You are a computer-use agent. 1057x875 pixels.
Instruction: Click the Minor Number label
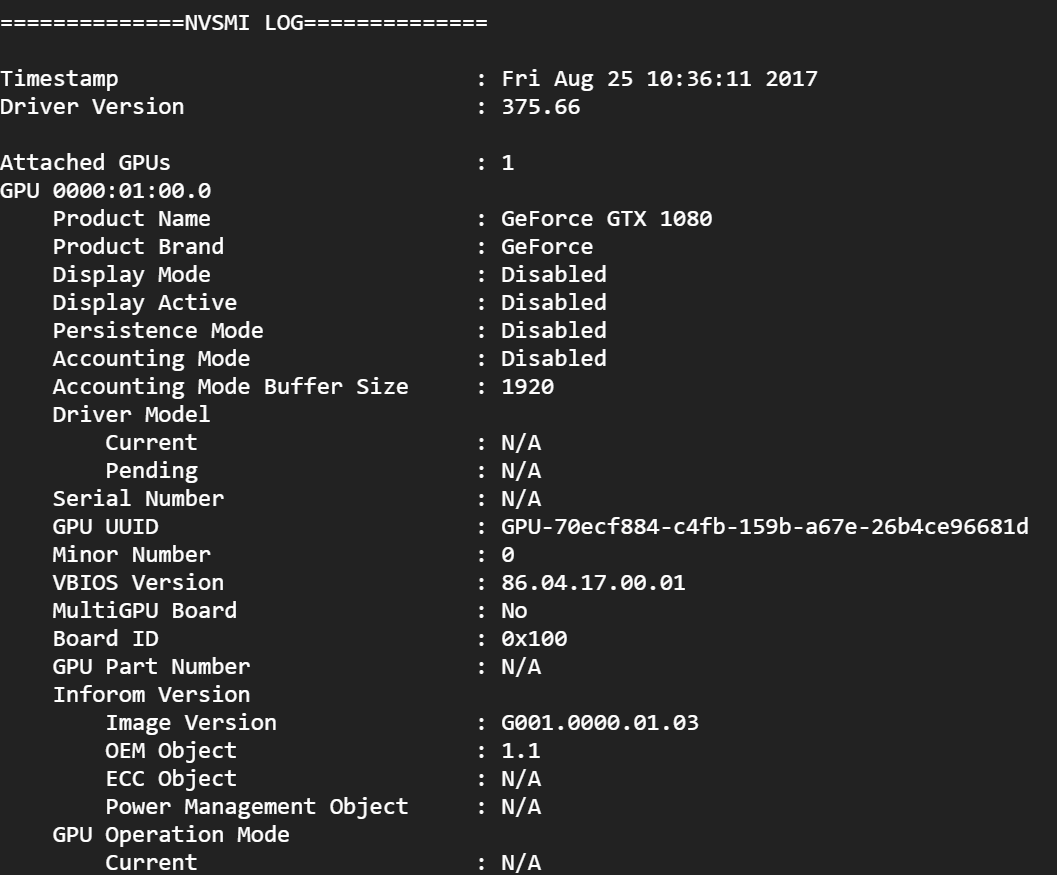click(131, 554)
